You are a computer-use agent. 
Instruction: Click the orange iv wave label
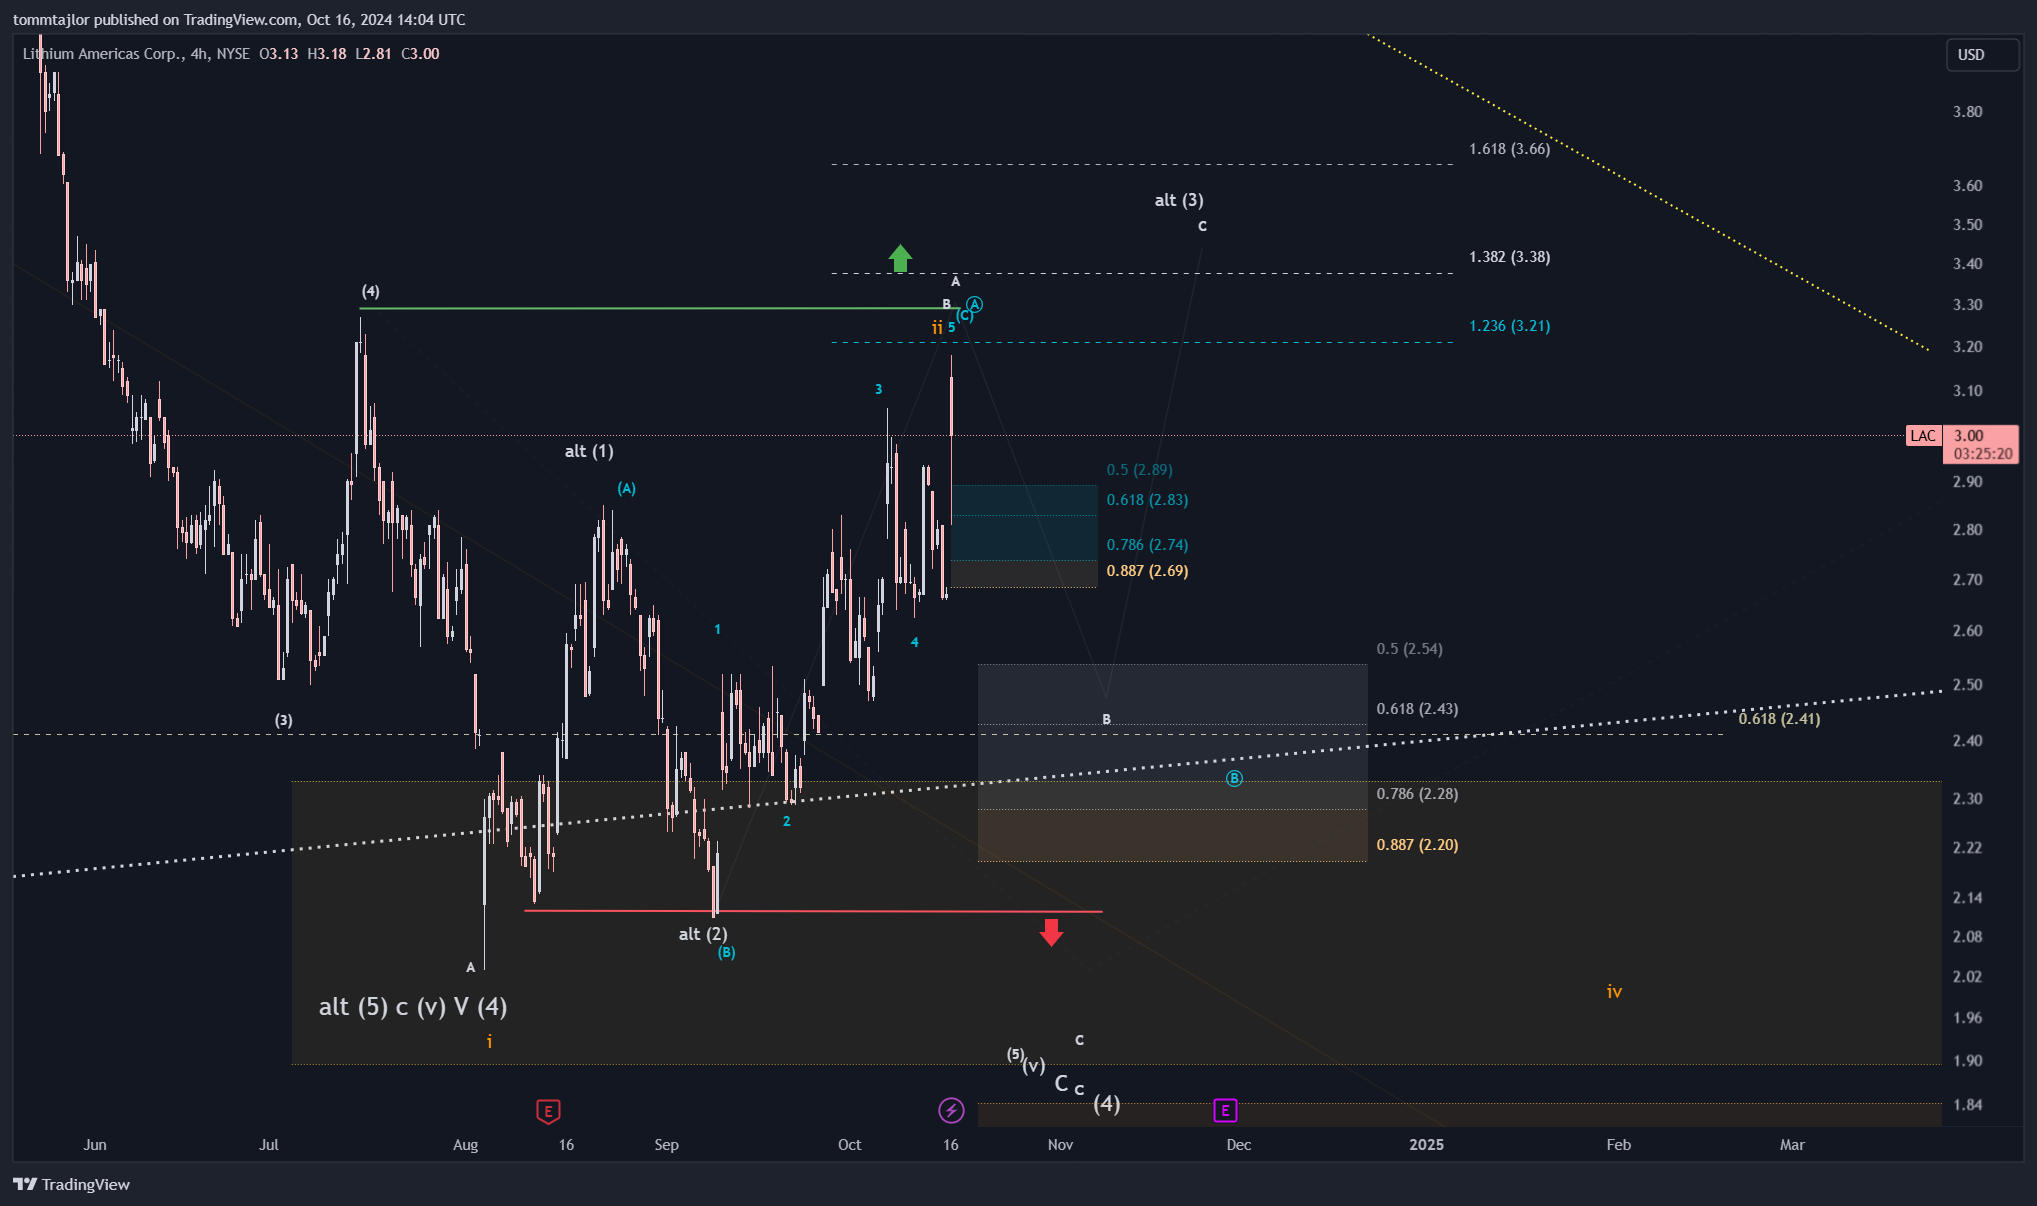point(1614,992)
